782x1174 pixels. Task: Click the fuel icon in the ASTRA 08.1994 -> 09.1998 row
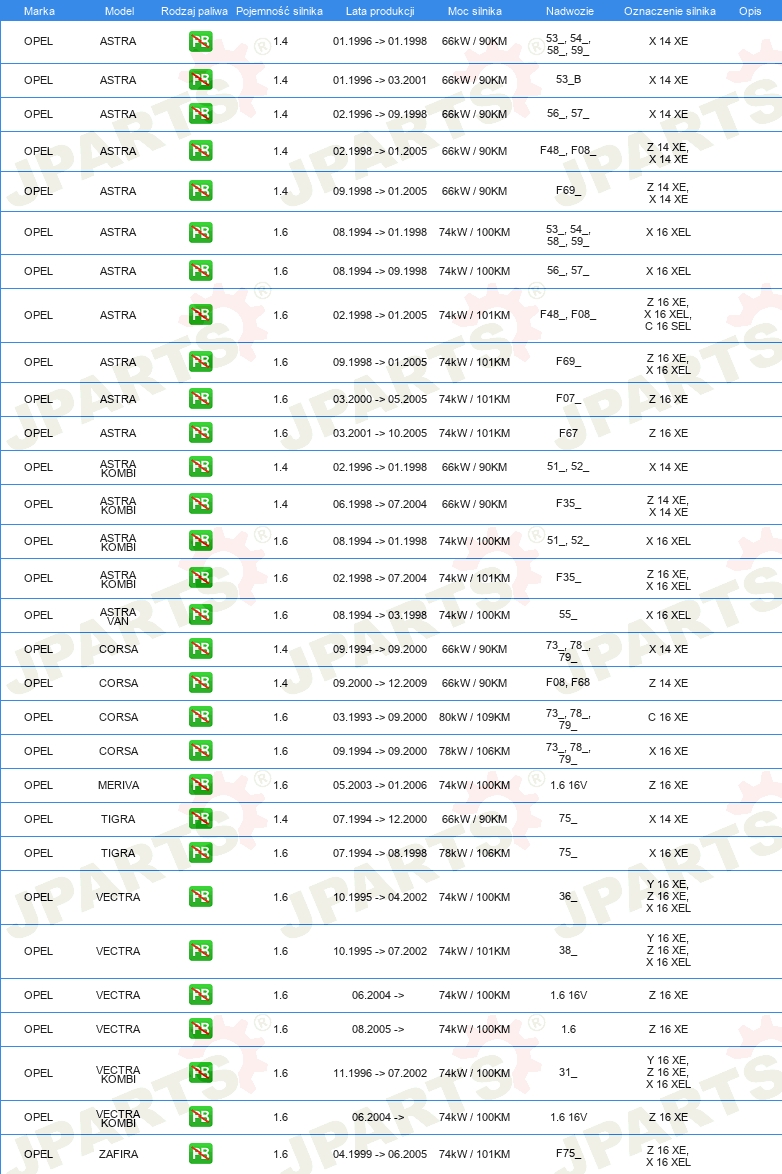tap(200, 270)
